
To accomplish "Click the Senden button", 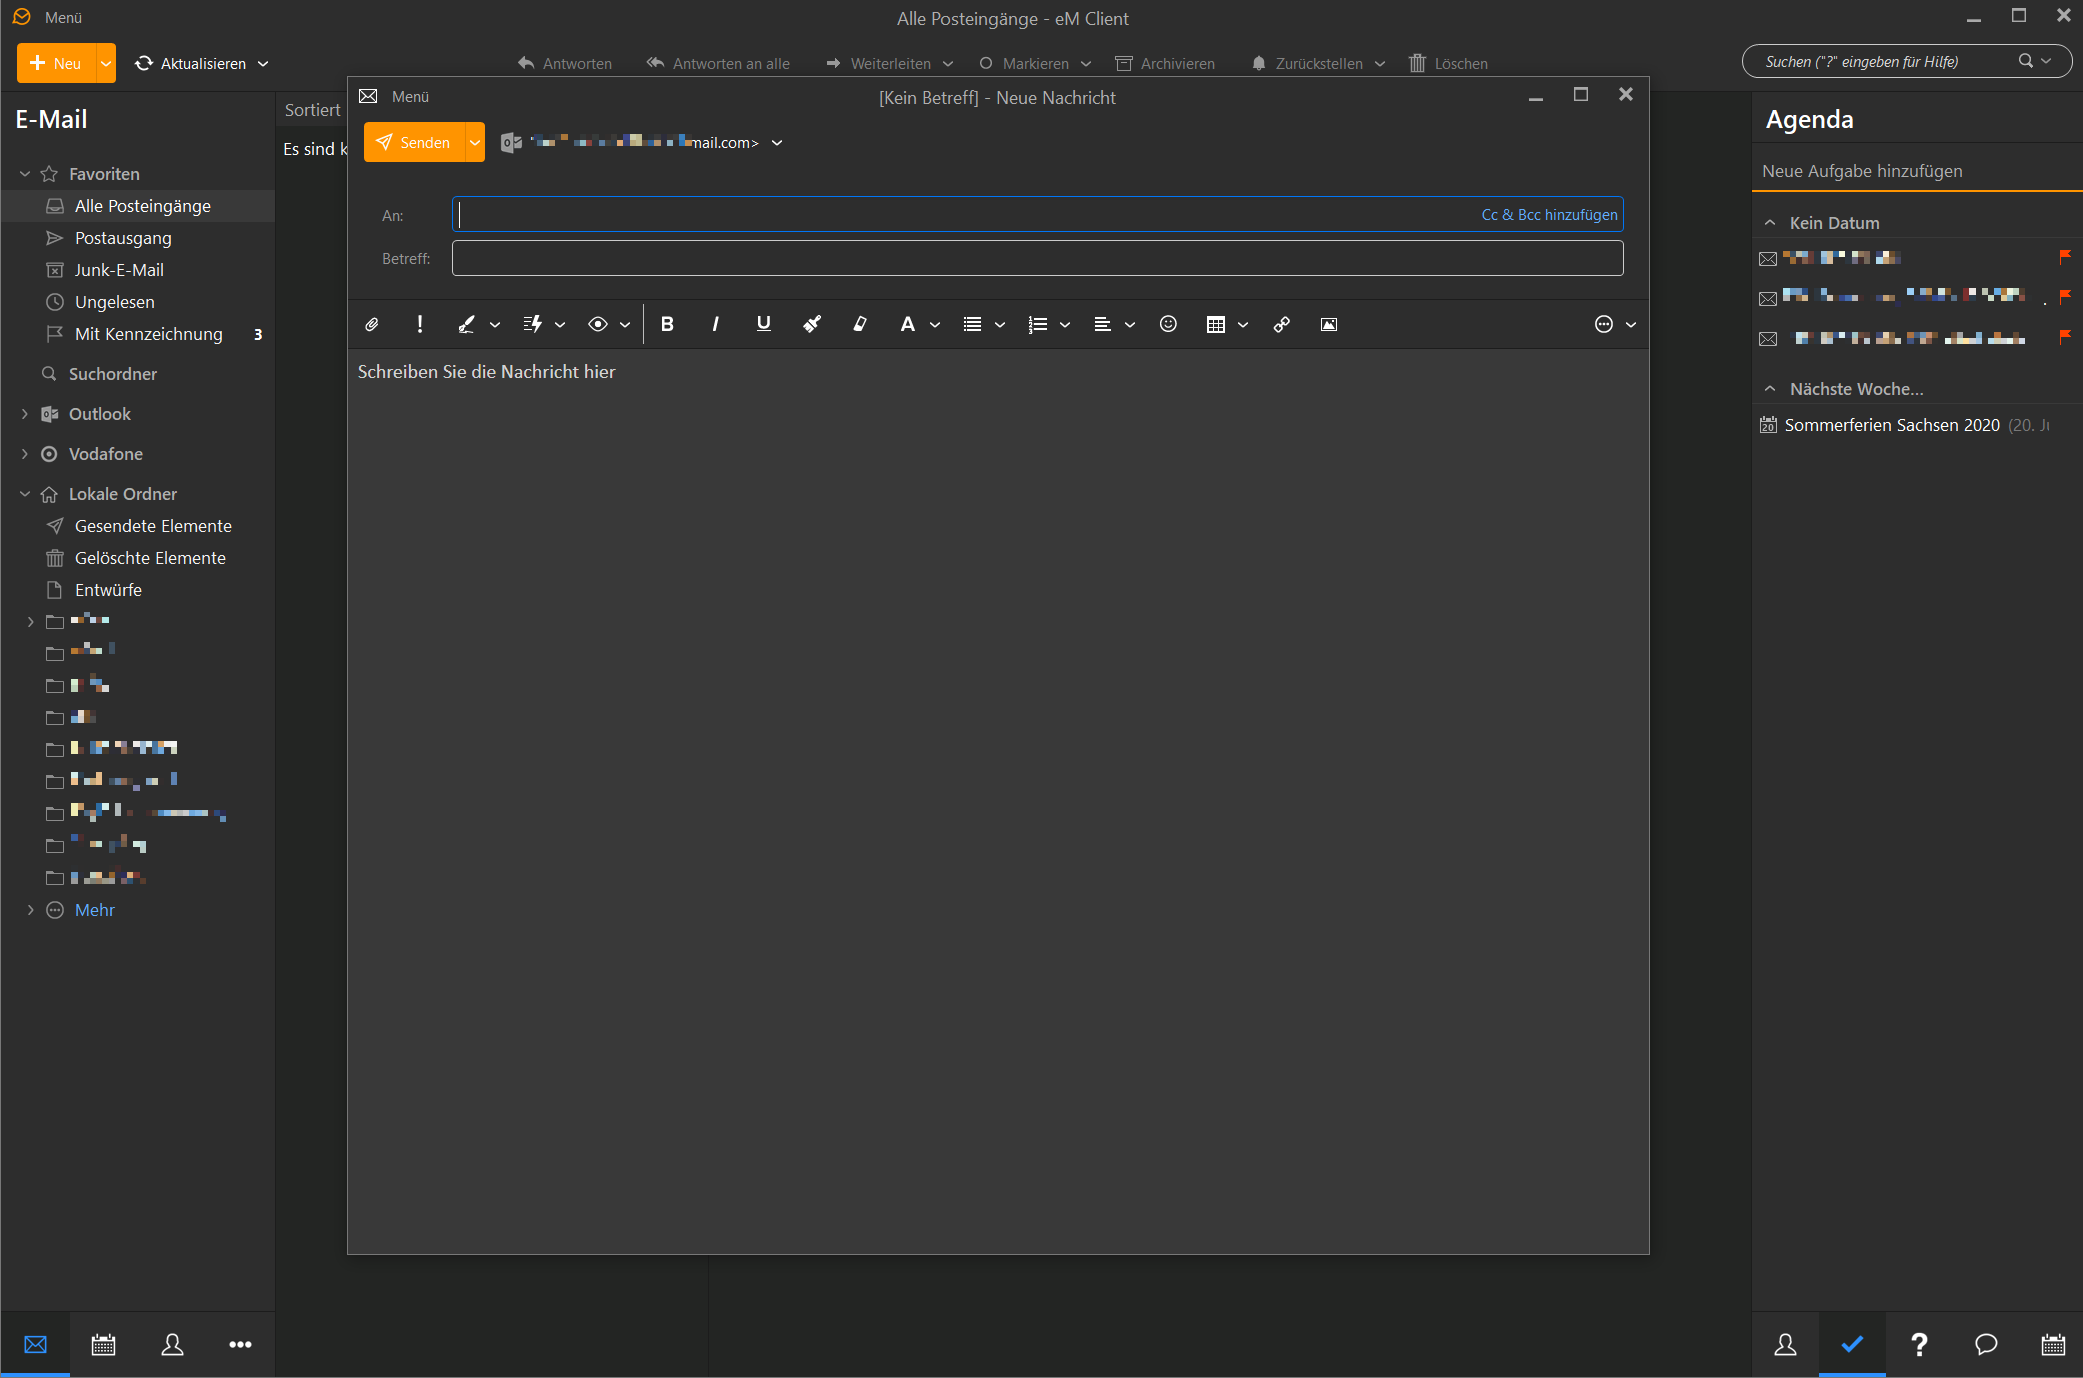I will tap(414, 143).
